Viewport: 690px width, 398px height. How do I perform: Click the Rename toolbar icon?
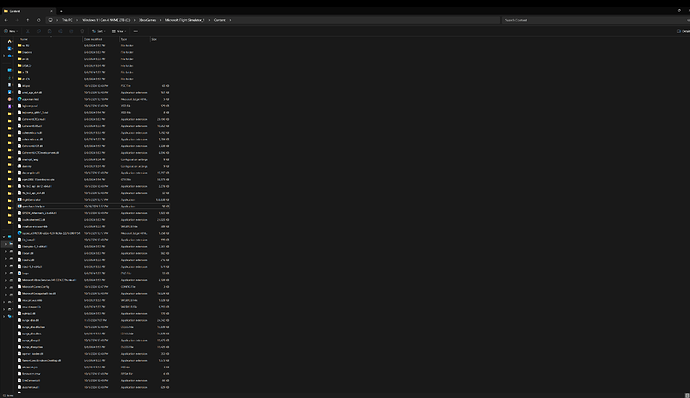tap(60, 31)
